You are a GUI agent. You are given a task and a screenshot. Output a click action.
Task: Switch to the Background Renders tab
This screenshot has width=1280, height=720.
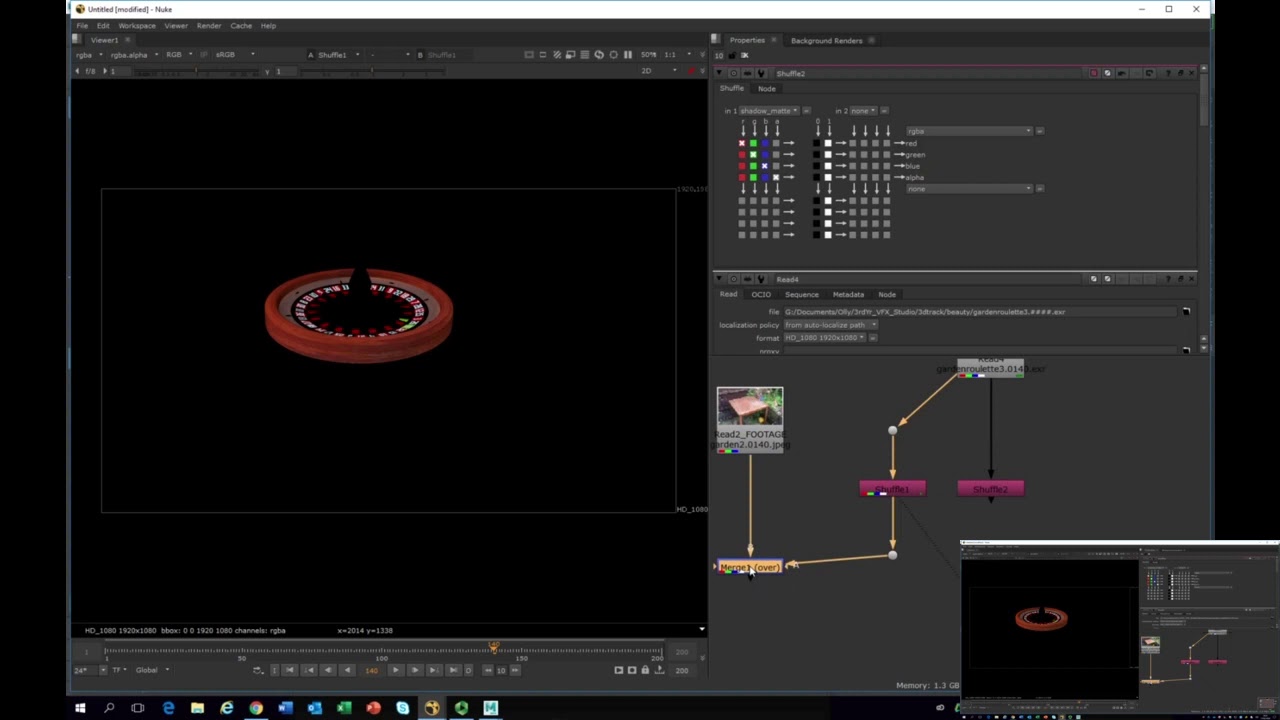pyautogui.click(x=826, y=40)
